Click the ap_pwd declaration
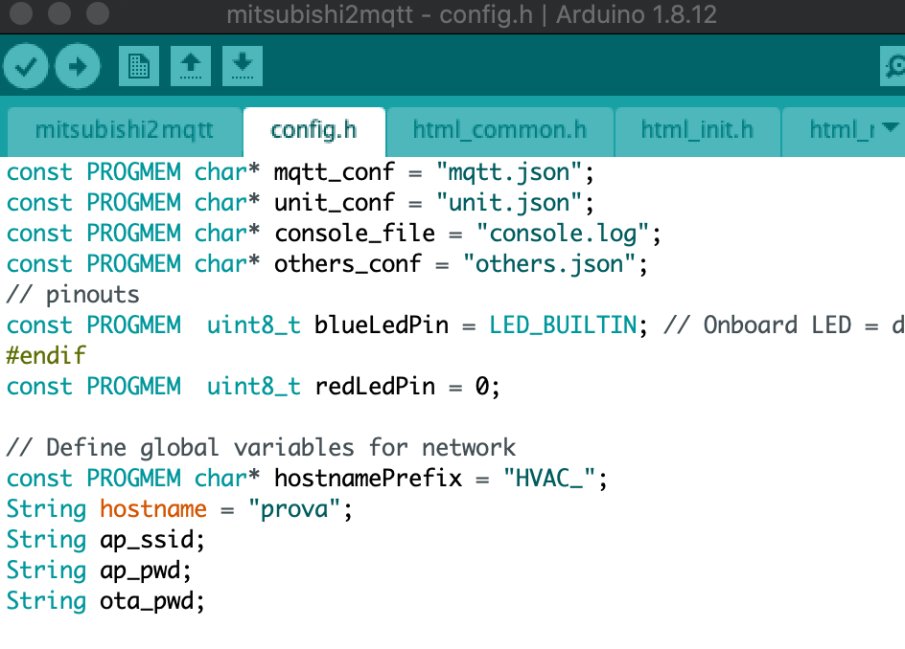Viewport: 905px width, 649px height. pyautogui.click(x=99, y=570)
